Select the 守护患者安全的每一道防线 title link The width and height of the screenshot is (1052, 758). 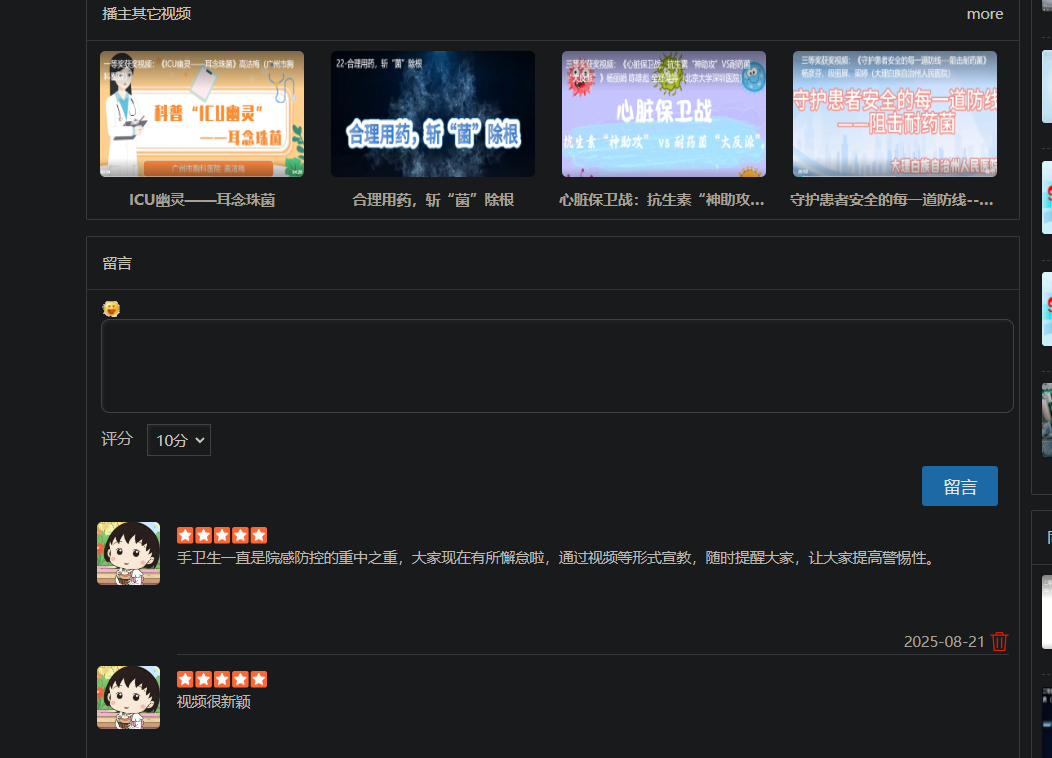(892, 200)
